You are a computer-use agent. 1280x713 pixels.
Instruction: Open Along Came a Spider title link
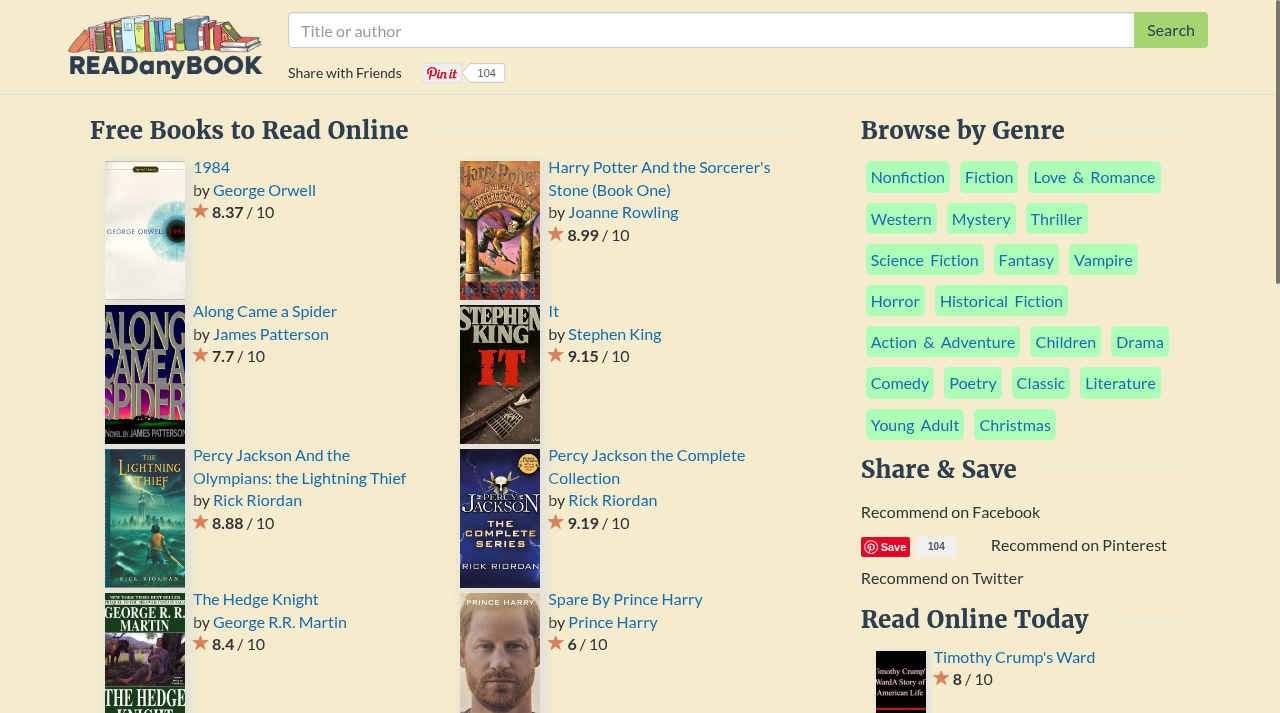click(265, 311)
